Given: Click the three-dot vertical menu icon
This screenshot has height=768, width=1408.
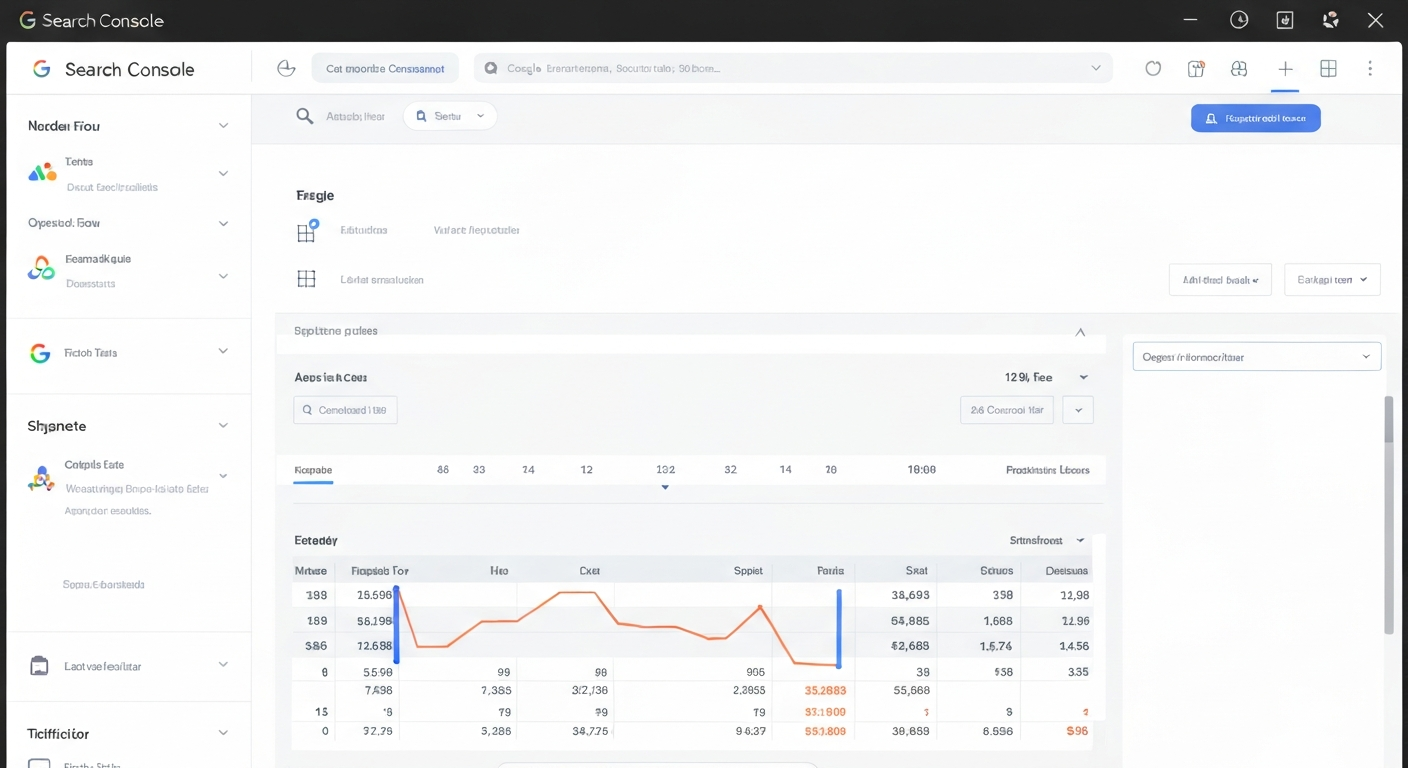Looking at the screenshot, I should click(x=1369, y=69).
